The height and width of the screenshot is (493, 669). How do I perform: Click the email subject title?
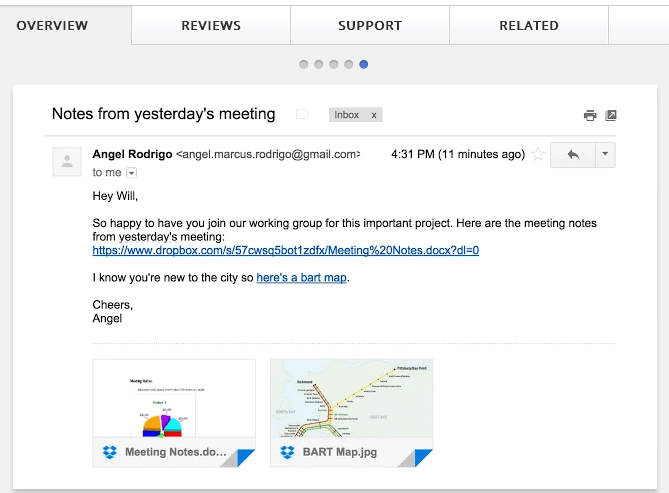163,114
